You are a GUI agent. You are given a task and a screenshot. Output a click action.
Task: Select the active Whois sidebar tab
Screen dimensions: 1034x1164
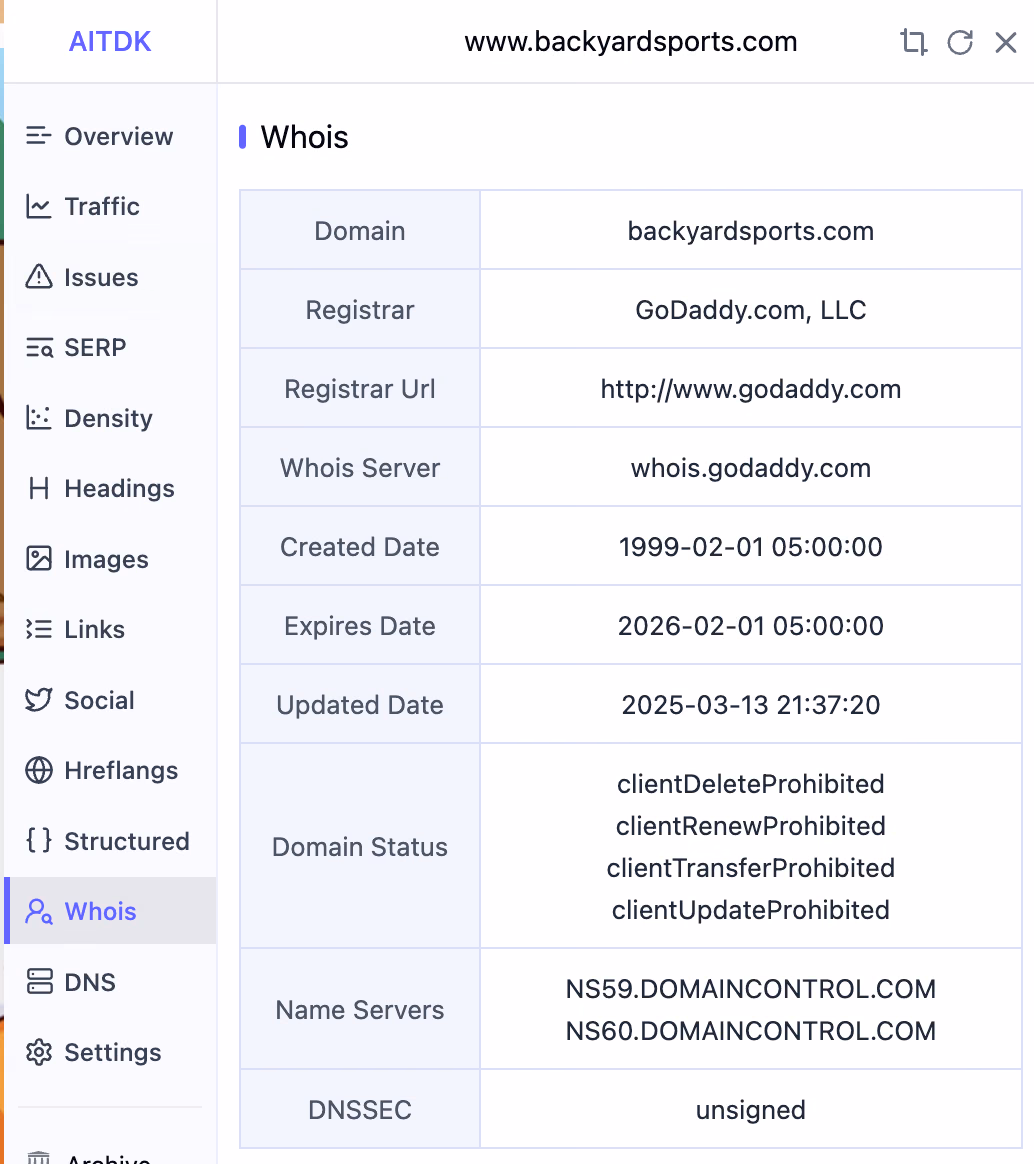(111, 911)
